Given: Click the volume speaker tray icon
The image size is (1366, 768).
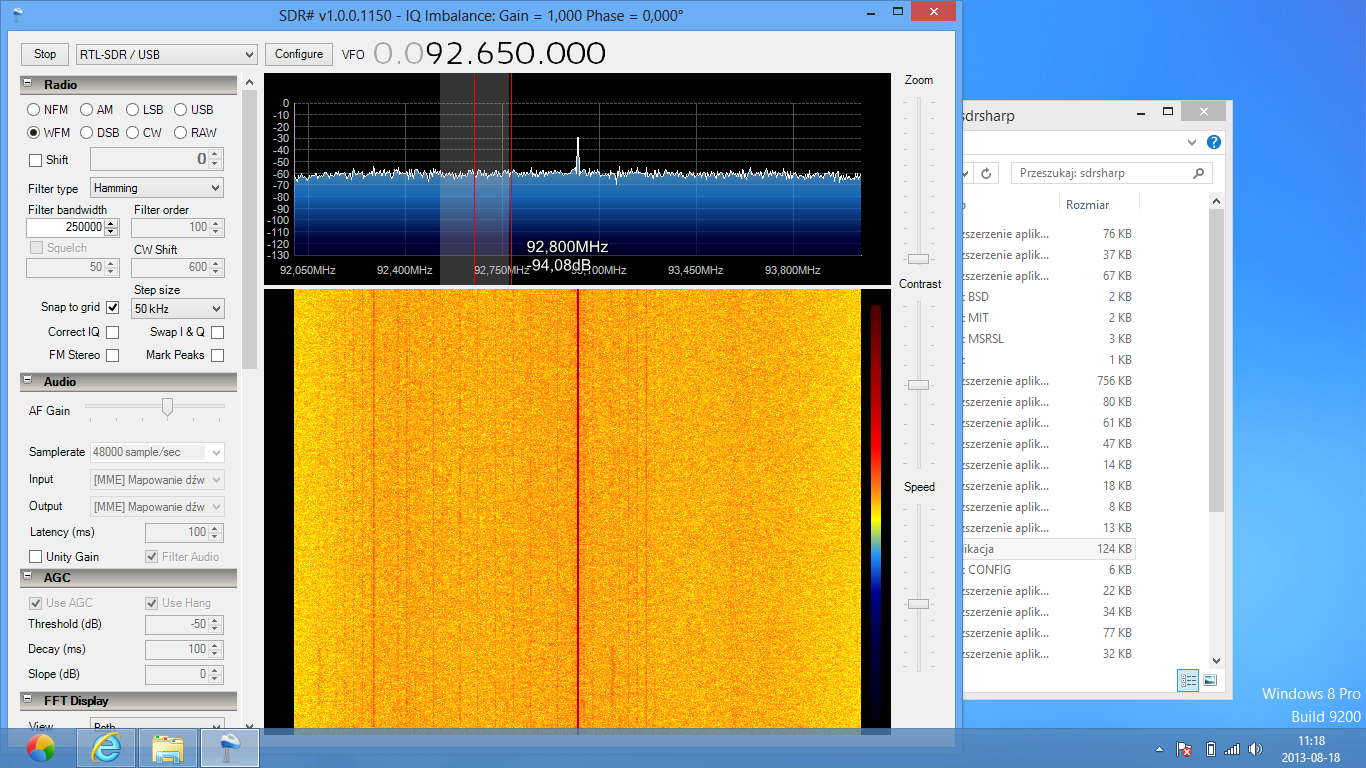Looking at the screenshot, I should pyautogui.click(x=1255, y=749).
